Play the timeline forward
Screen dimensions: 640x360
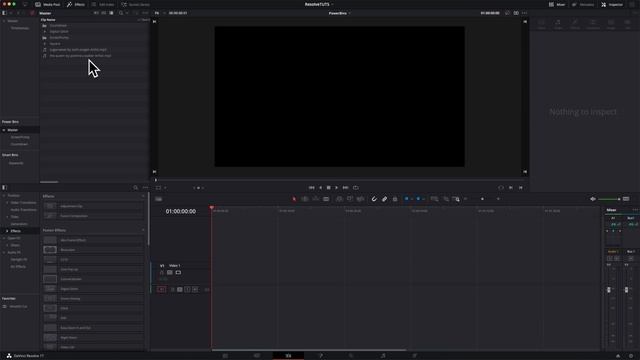pyautogui.click(x=337, y=188)
